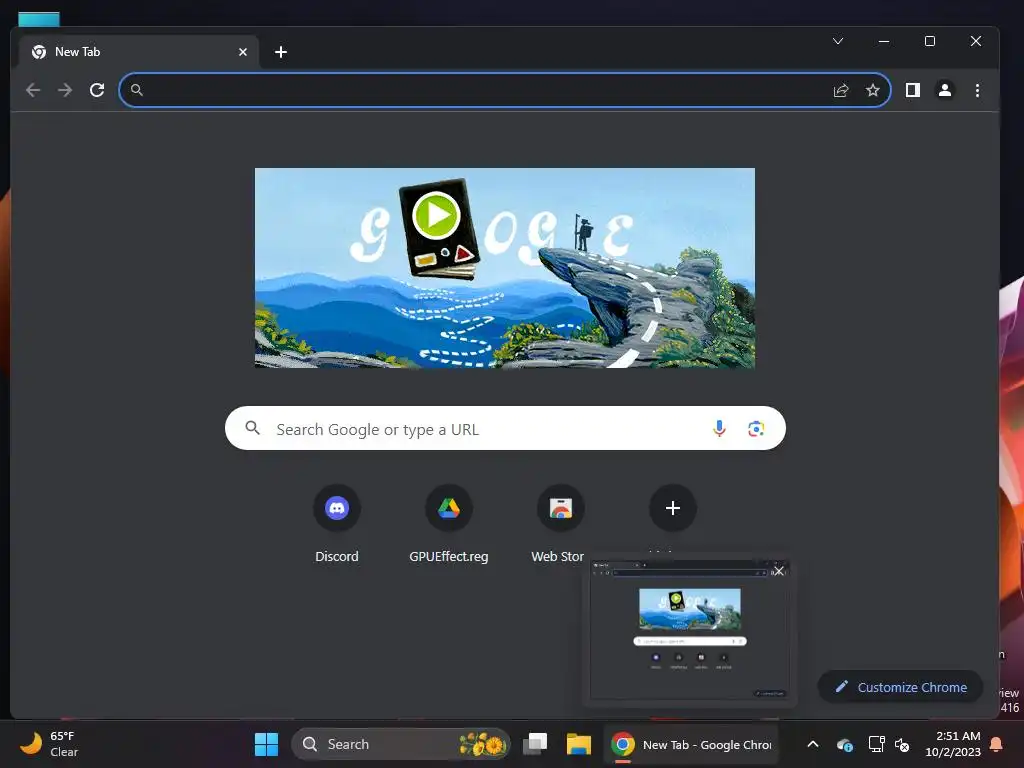Viewport: 1024px width, 768px height.
Task: Add a new shortcut
Action: pos(673,508)
